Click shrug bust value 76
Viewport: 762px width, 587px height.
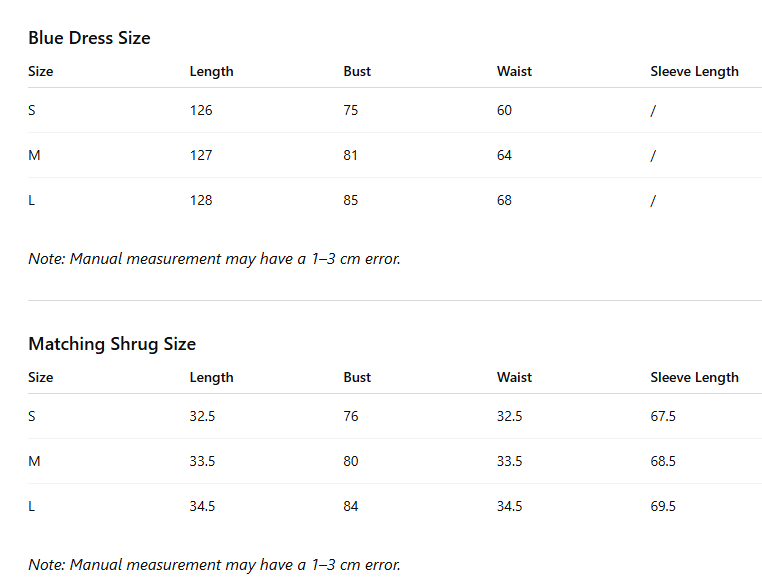click(x=350, y=416)
